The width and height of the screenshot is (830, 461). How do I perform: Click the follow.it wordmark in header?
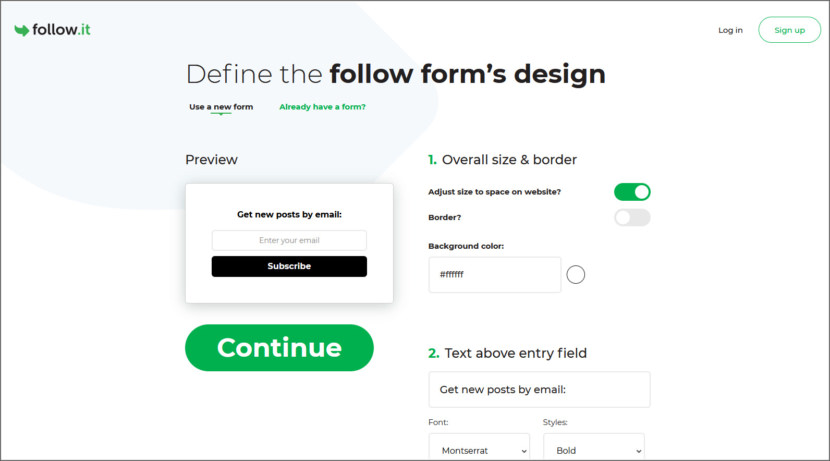pos(61,30)
